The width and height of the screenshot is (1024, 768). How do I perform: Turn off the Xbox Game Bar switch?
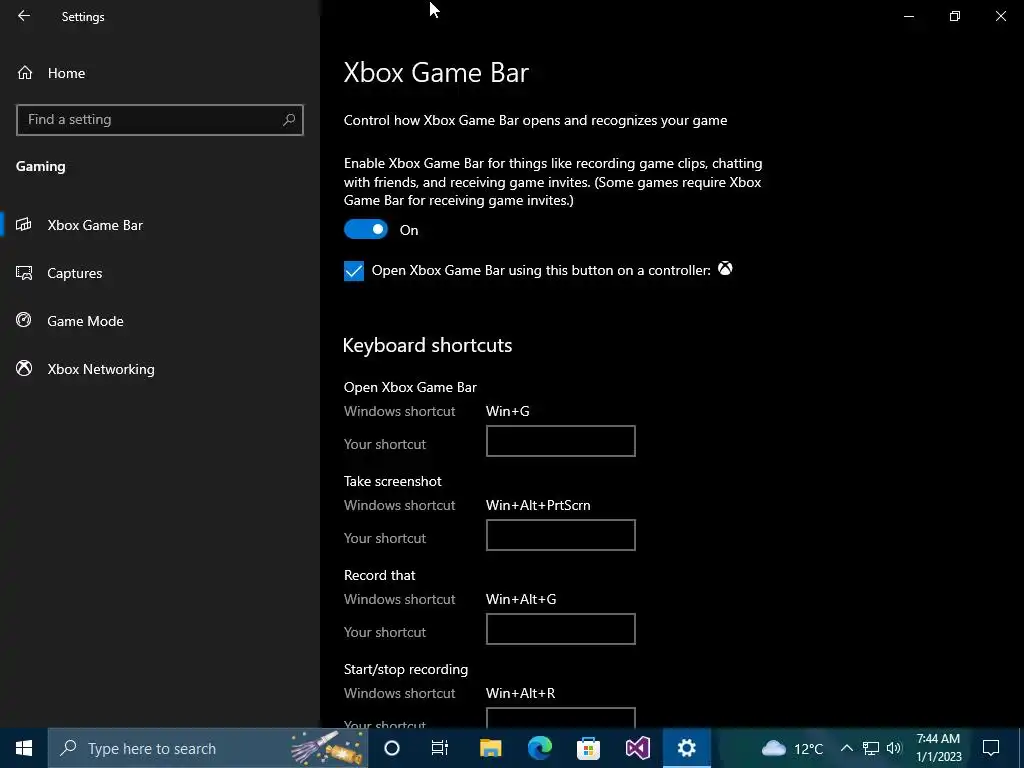366,229
